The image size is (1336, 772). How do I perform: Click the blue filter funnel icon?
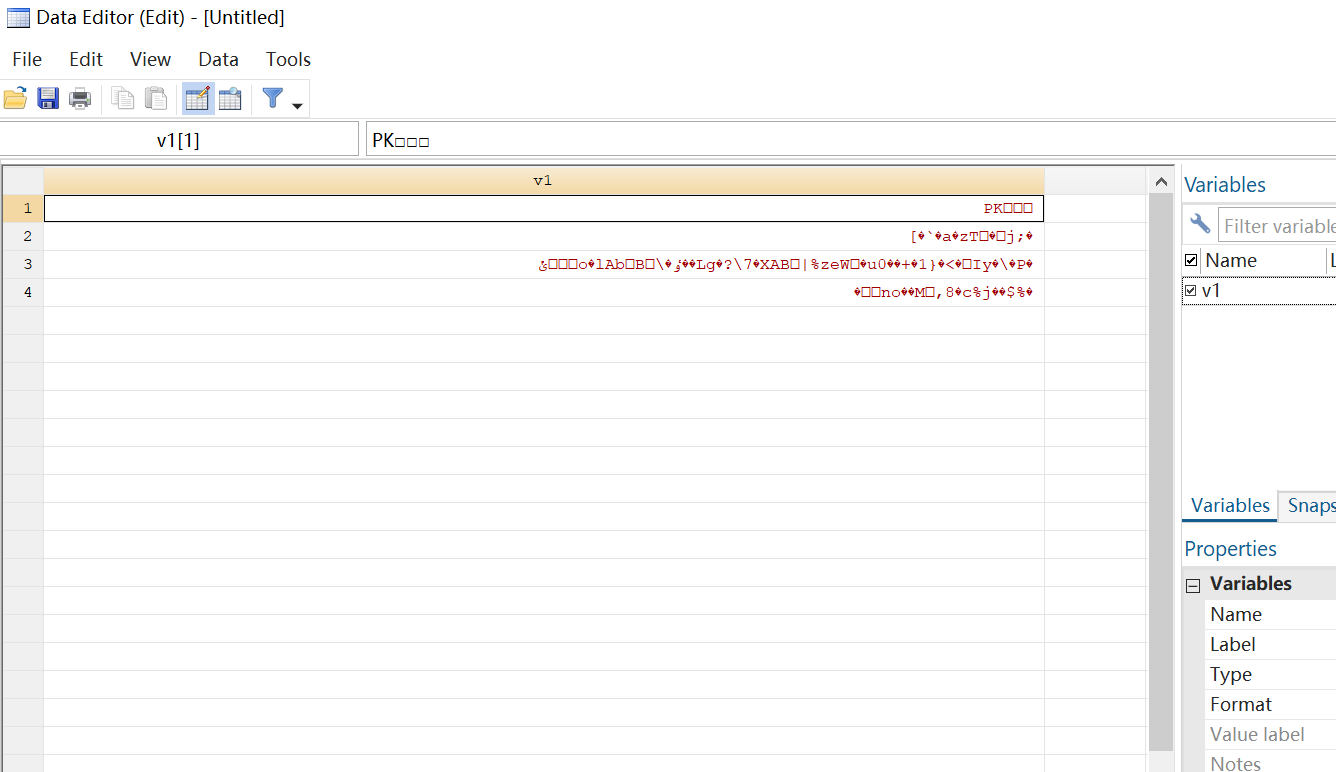272,98
